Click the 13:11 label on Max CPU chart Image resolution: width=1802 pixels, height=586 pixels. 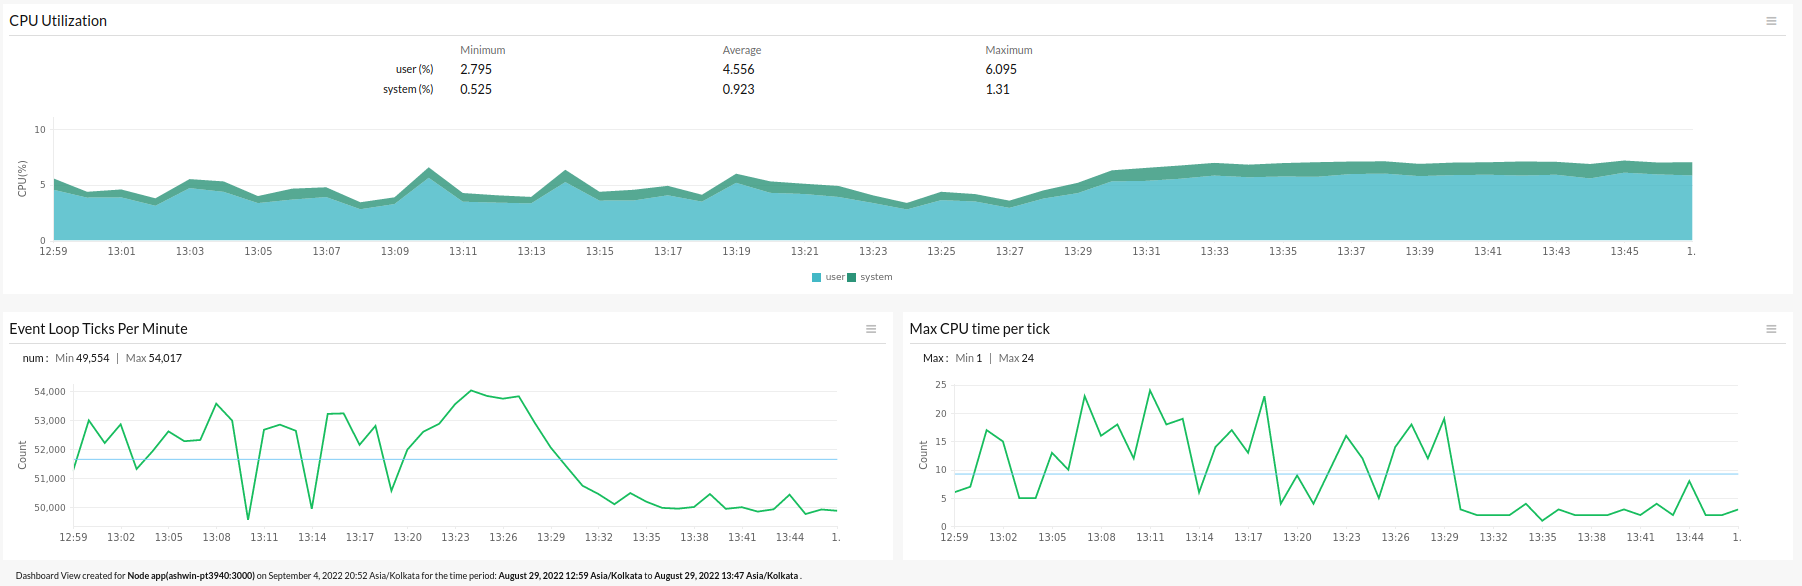point(1150,537)
